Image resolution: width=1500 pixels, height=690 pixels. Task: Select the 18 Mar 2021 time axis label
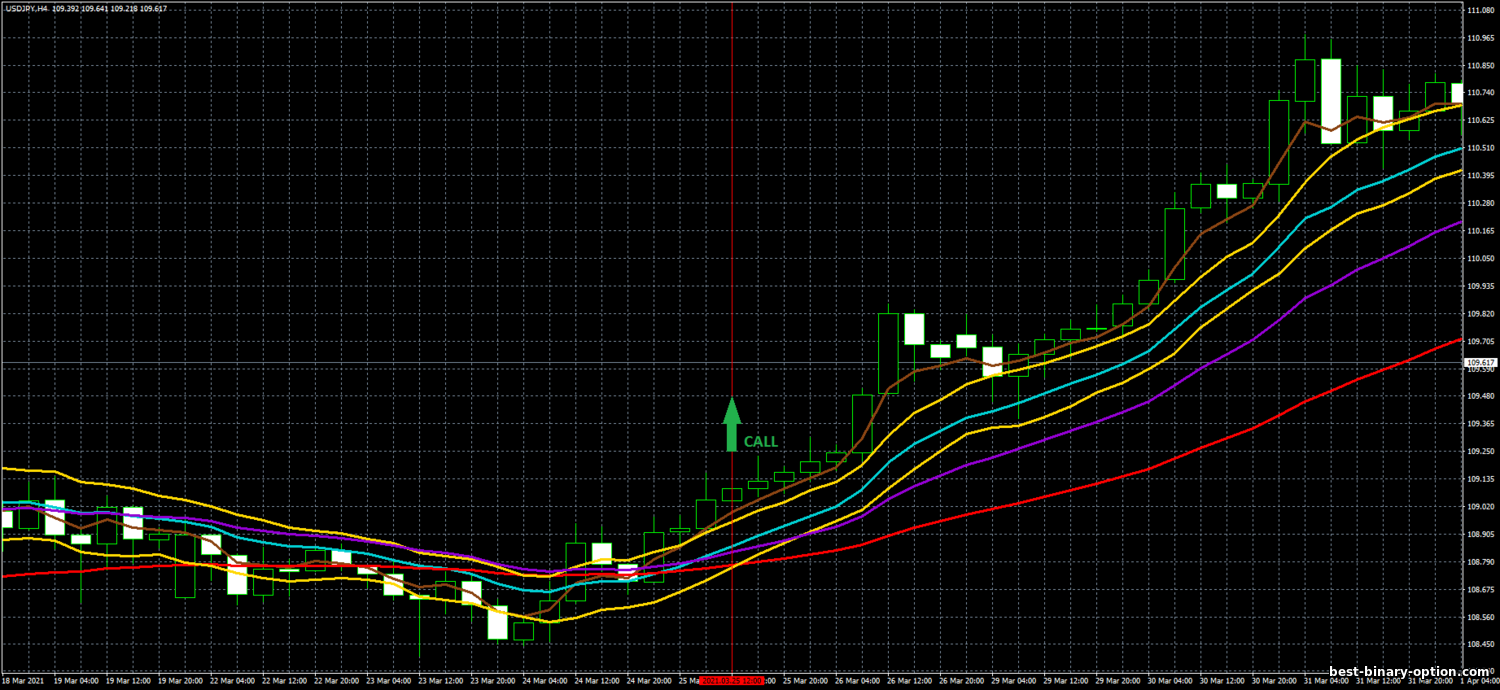22,680
